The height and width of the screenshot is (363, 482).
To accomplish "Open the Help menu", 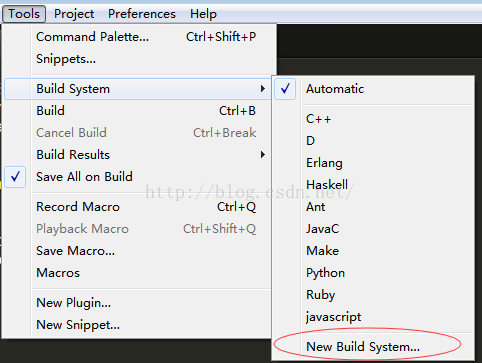I will pos(203,14).
